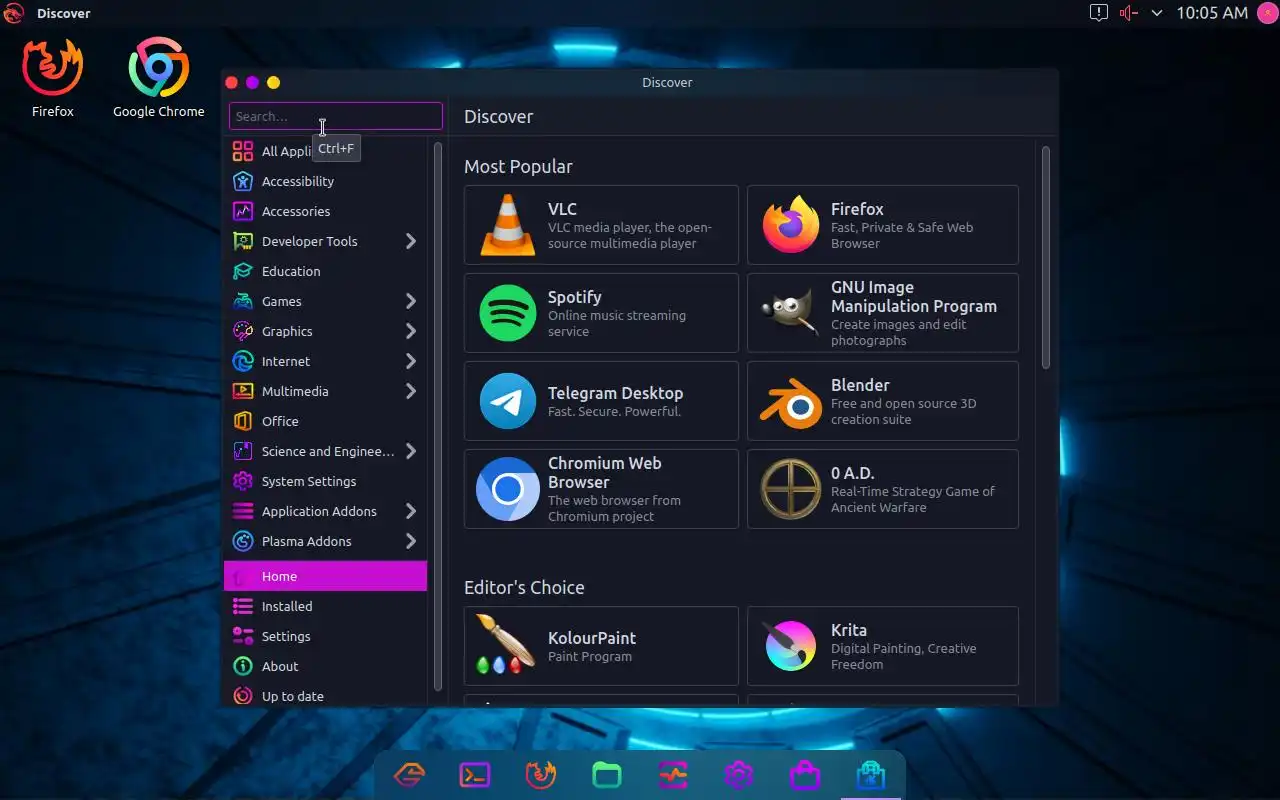1280x800 pixels.
Task: Open the file manager dock icon
Action: (x=607, y=775)
